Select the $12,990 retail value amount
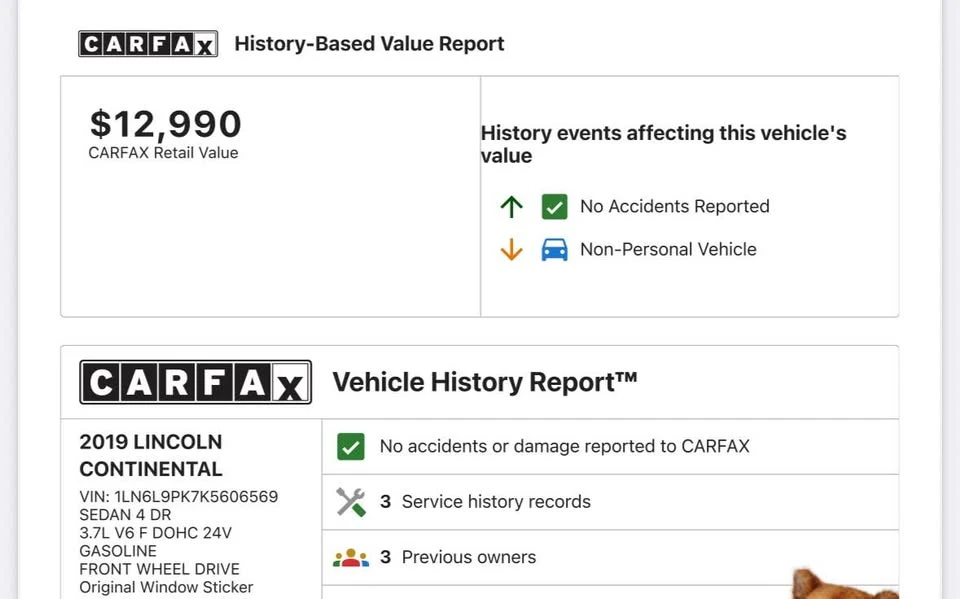This screenshot has height=599, width=960. pos(165,124)
